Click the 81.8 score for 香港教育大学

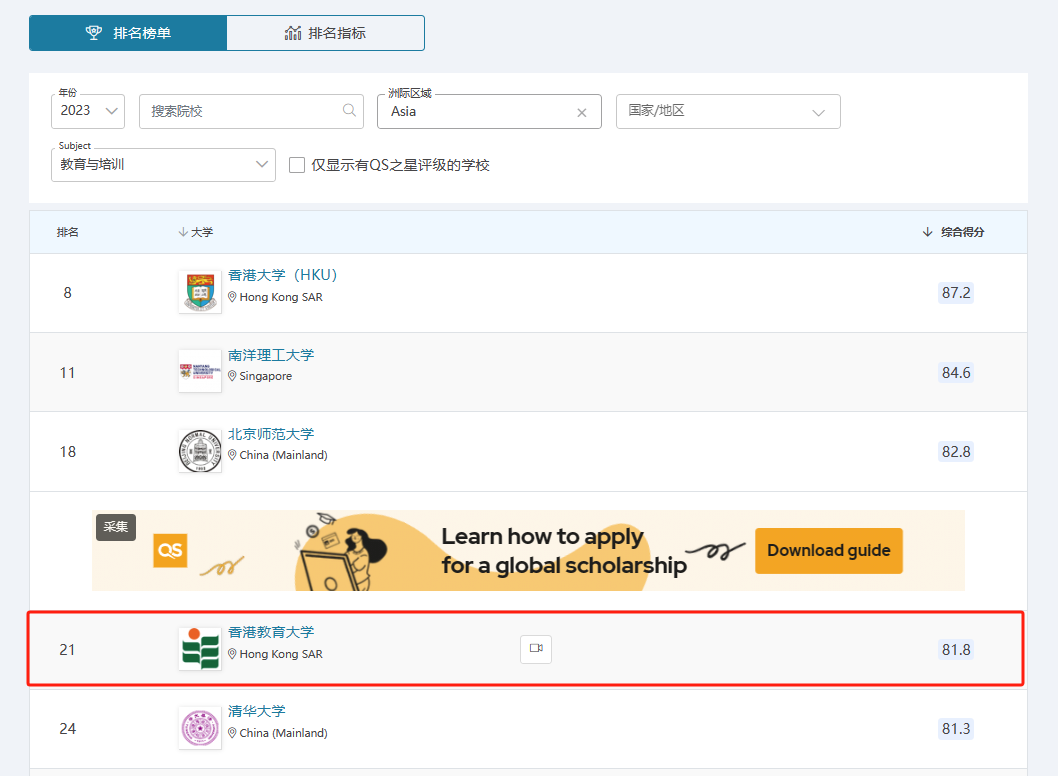[x=956, y=650]
